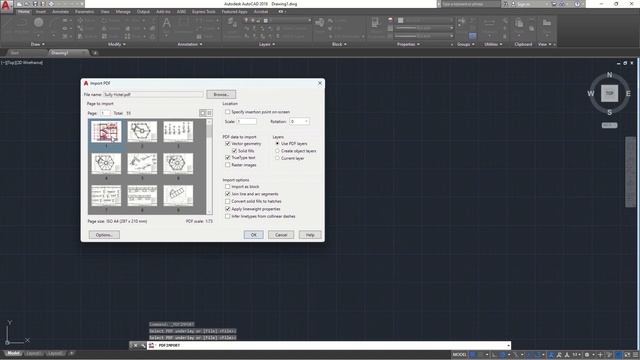This screenshot has width=640, height=360.
Task: Cancel the Import PDF dialog
Action: [281, 235]
